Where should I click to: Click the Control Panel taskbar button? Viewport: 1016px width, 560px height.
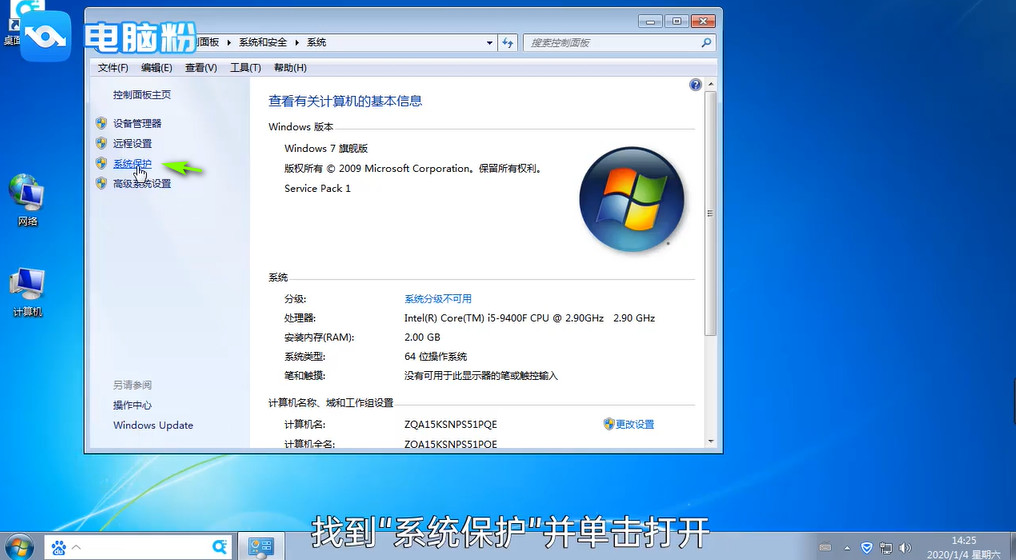(262, 547)
